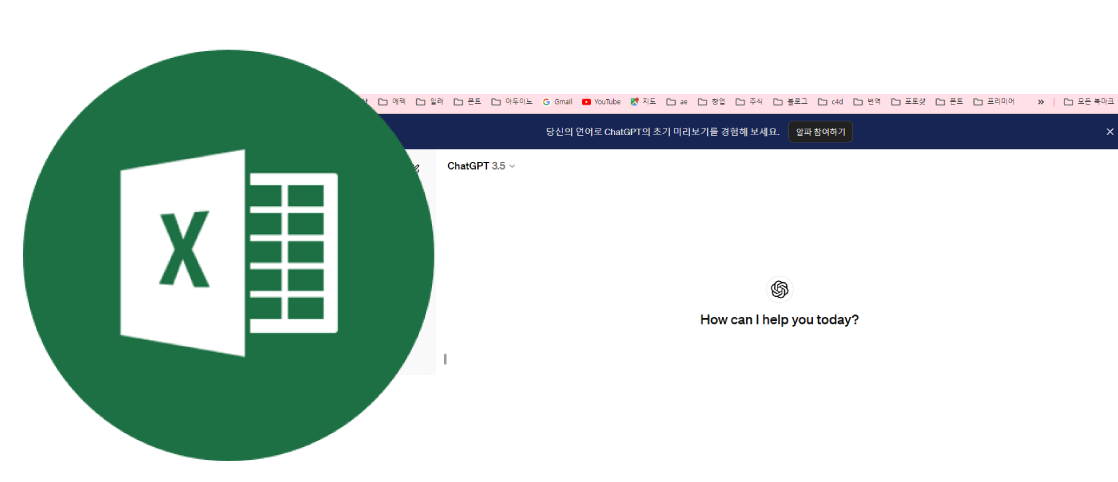This screenshot has height=482, width=1118.
Task: Open the 창업 bookmark folder
Action: [712, 102]
